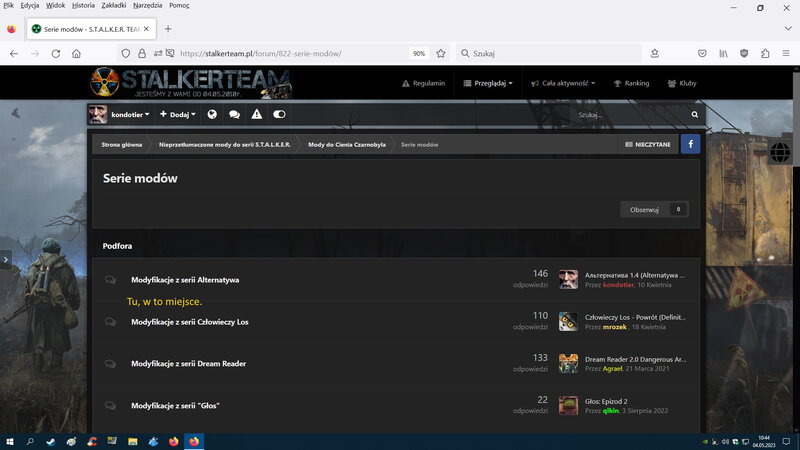Open the messages speech bubble icon

point(234,115)
